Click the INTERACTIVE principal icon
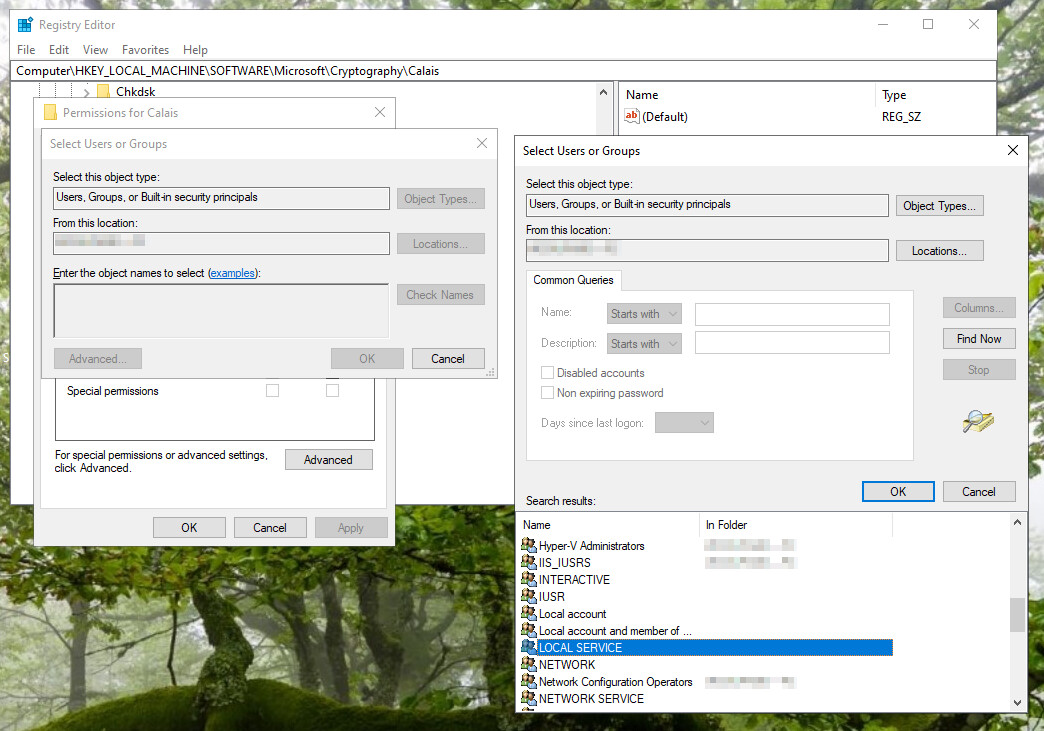Viewport: 1044px width, 731px height. [x=529, y=579]
